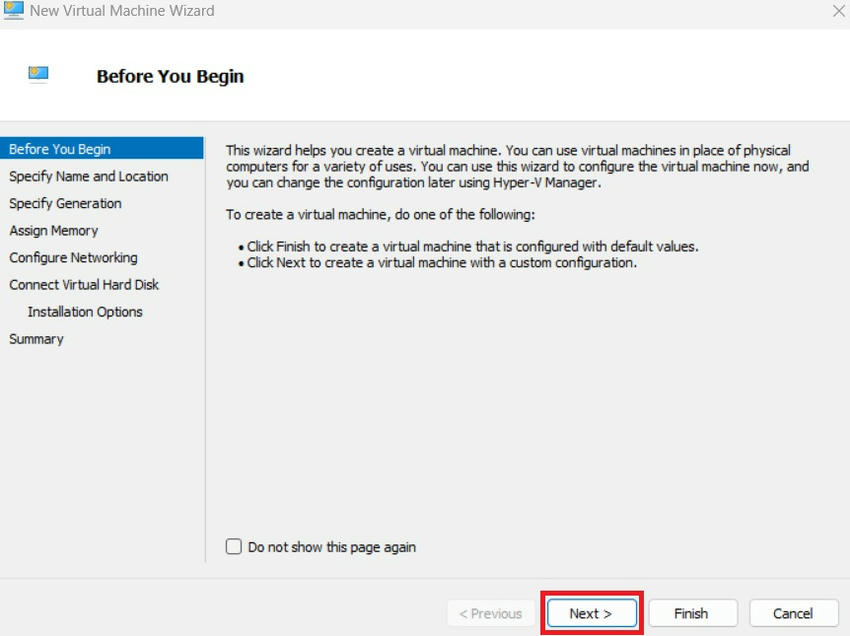Click the wizard icon in the title bar

coord(14,11)
